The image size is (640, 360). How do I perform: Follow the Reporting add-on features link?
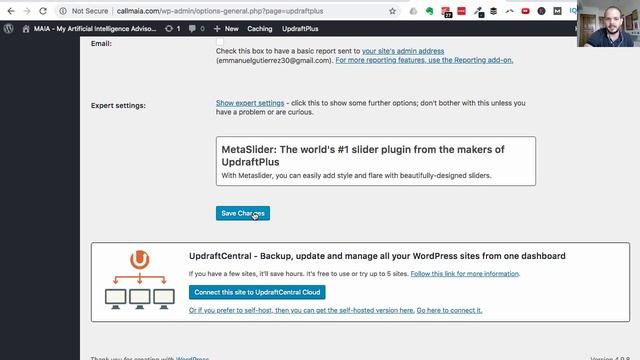coord(424,60)
